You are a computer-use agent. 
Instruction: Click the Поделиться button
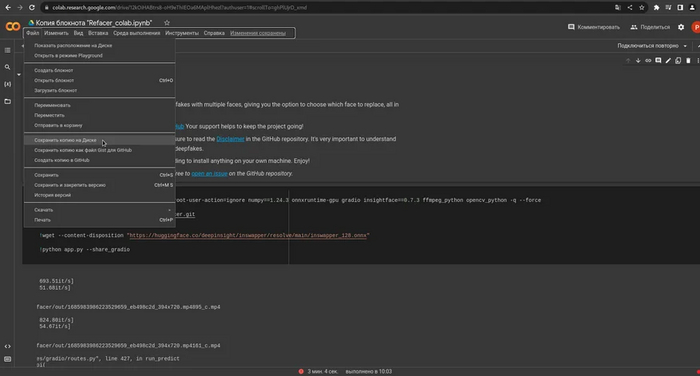coord(650,27)
